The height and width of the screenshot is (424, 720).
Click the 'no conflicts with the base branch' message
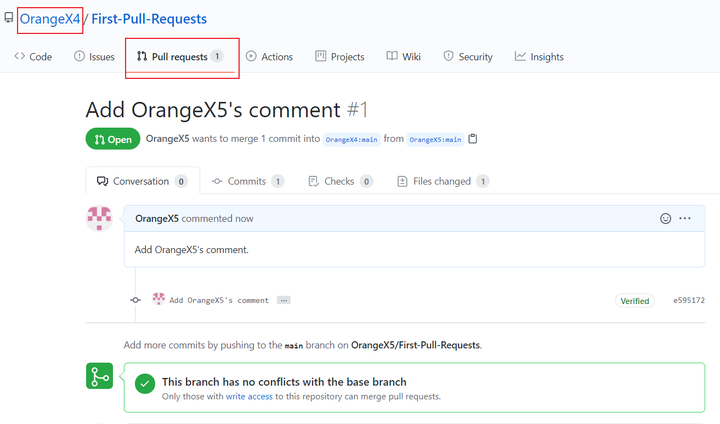click(284, 382)
